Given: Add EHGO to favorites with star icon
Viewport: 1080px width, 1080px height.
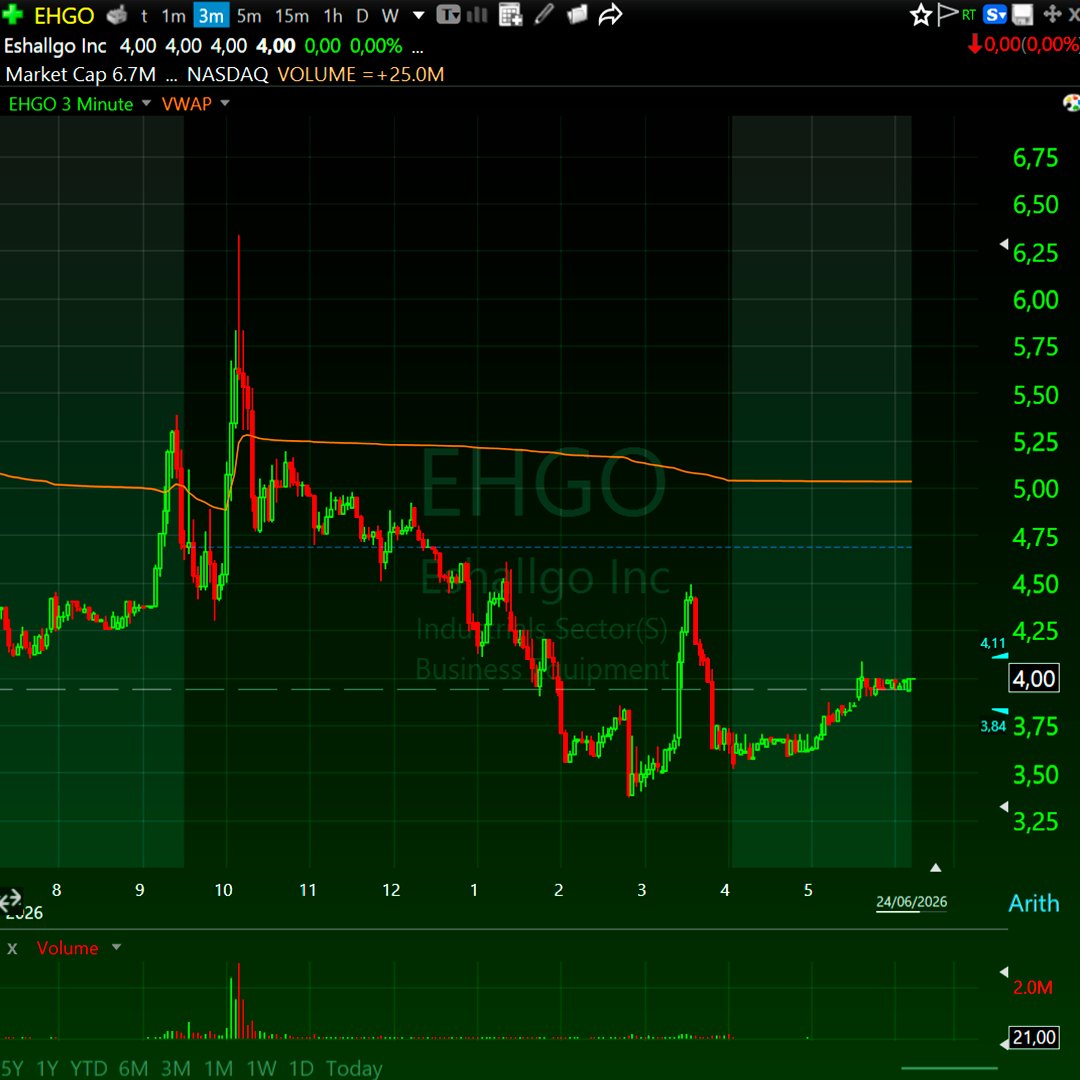Looking at the screenshot, I should tap(920, 14).
